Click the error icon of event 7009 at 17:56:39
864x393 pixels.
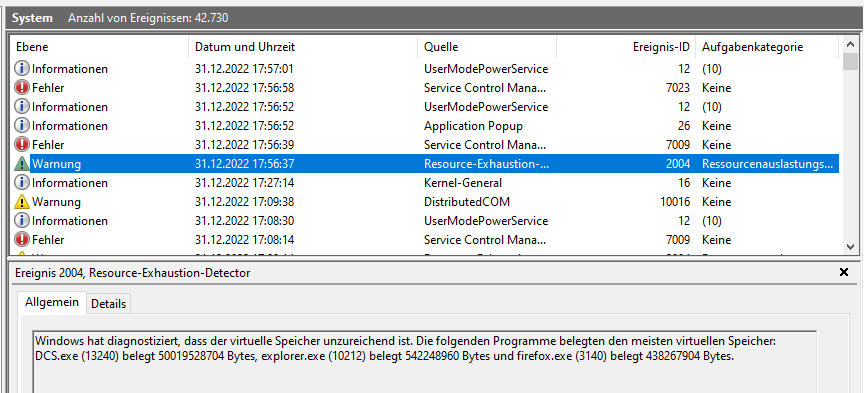tap(21, 145)
